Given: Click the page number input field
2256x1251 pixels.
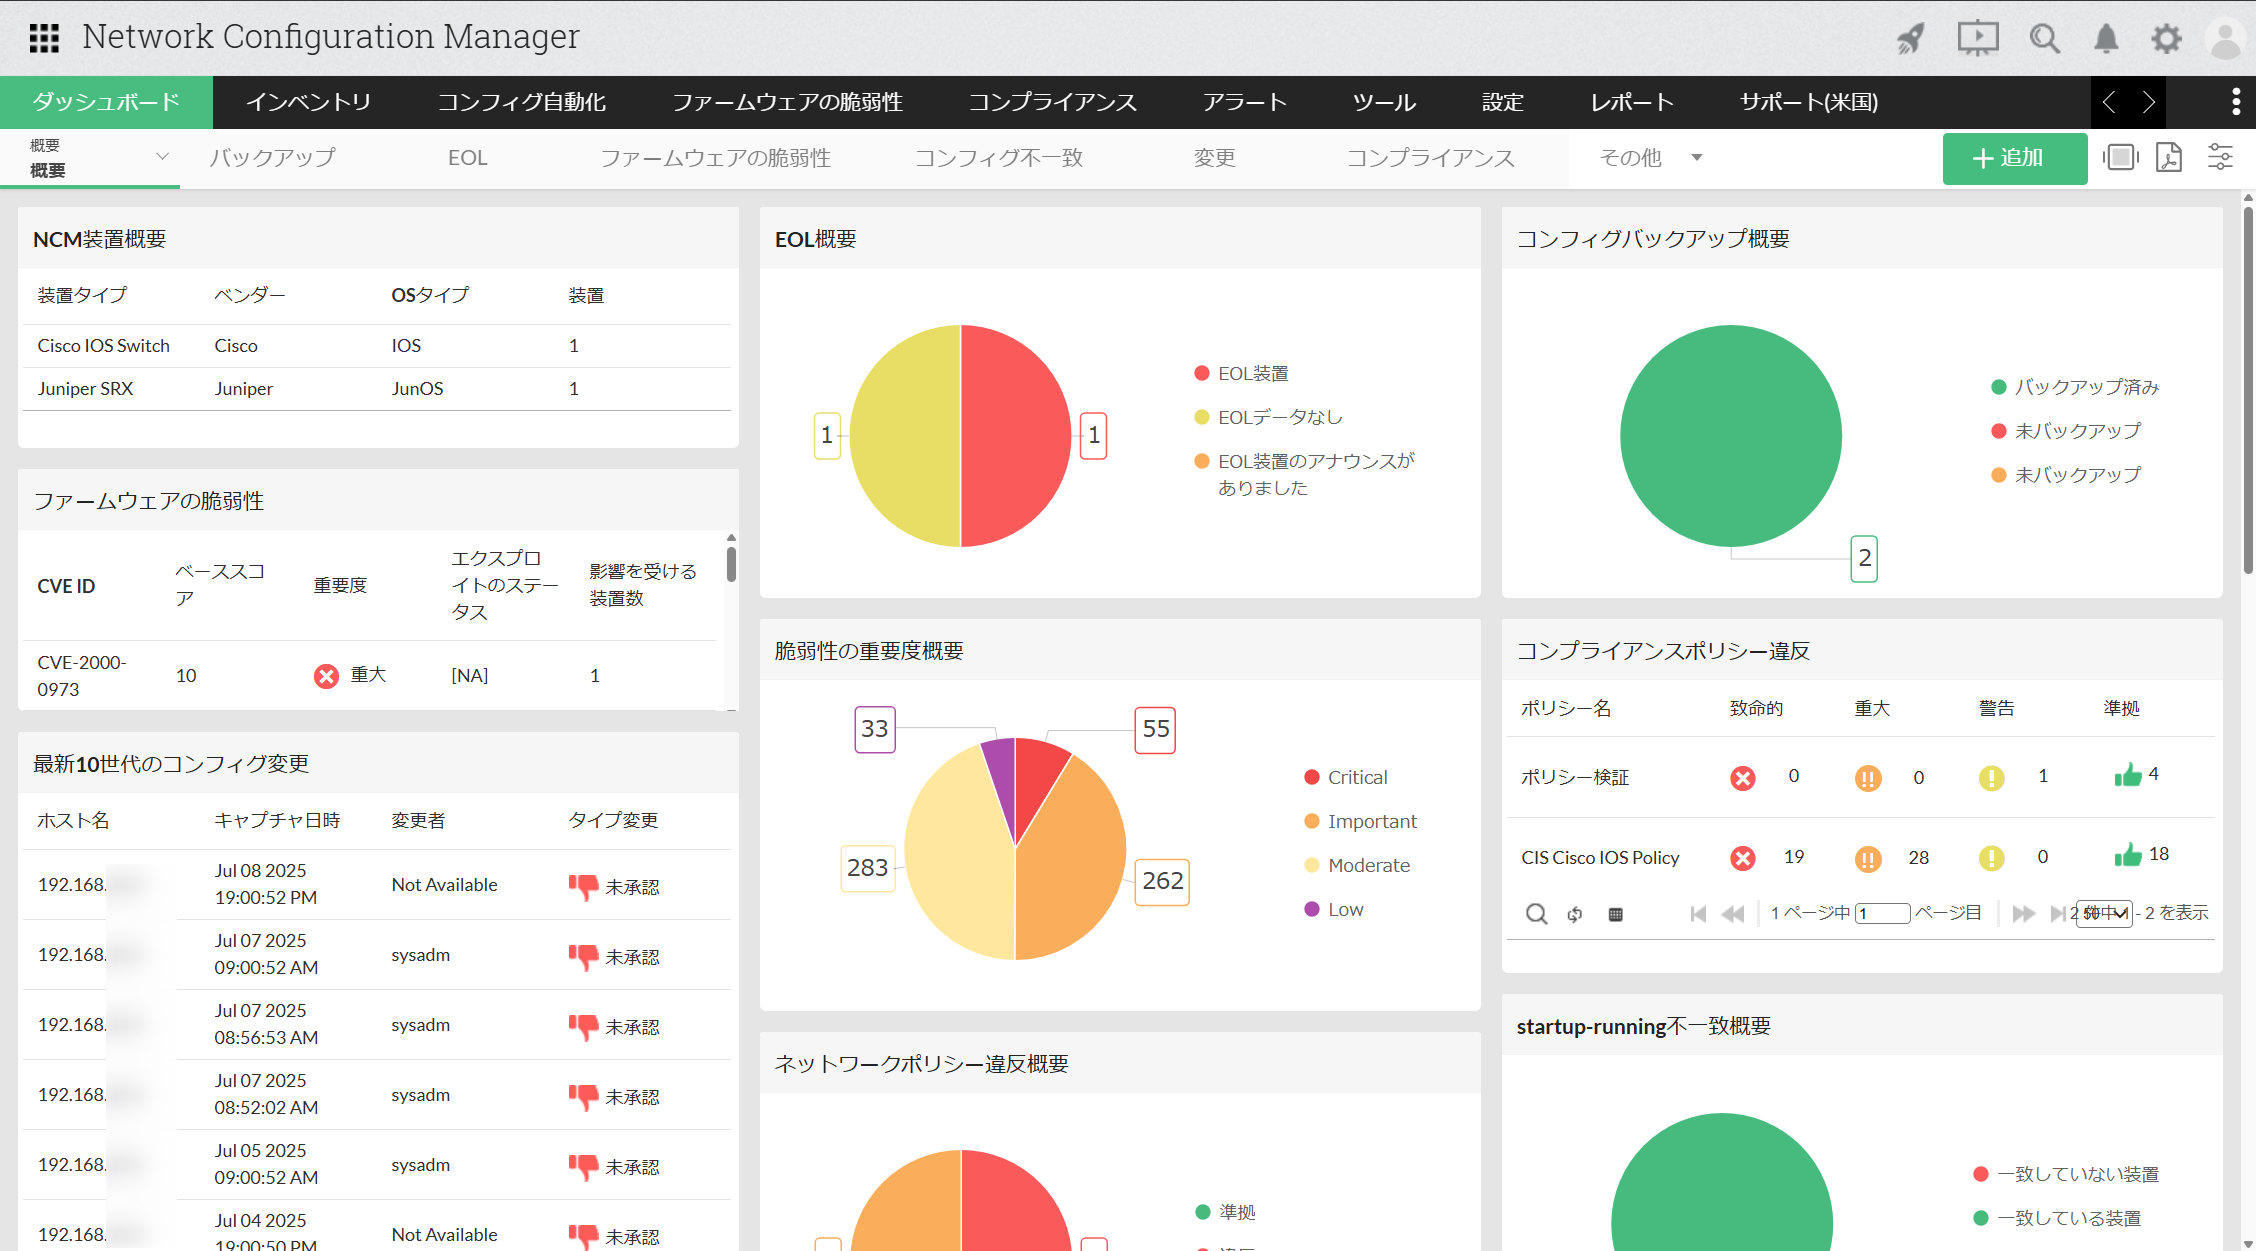Looking at the screenshot, I should (x=1882, y=913).
